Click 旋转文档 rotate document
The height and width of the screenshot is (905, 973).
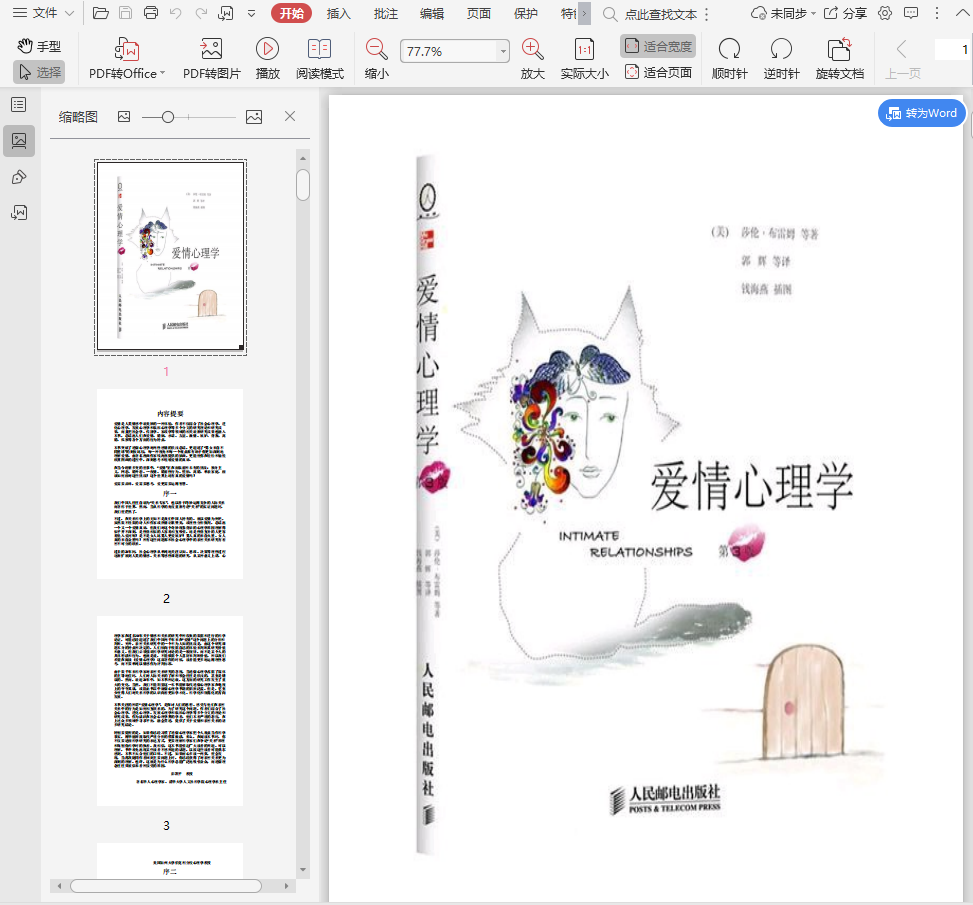tap(840, 58)
